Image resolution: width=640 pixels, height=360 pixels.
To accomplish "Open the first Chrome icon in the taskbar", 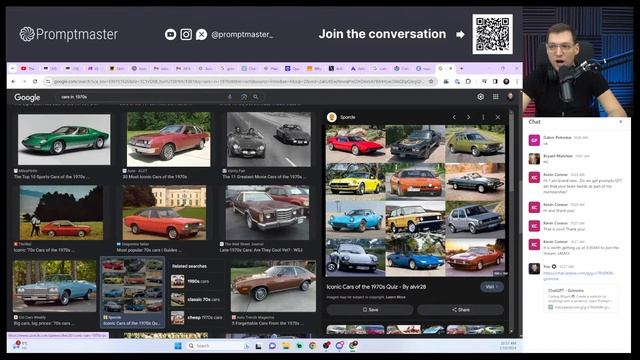I will click(313, 346).
